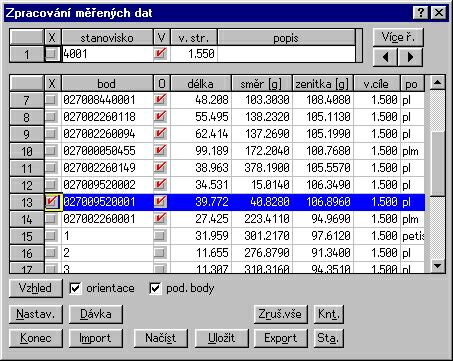This screenshot has width=453, height=361.
Task: Click length value 11.655
Action: tap(201, 253)
